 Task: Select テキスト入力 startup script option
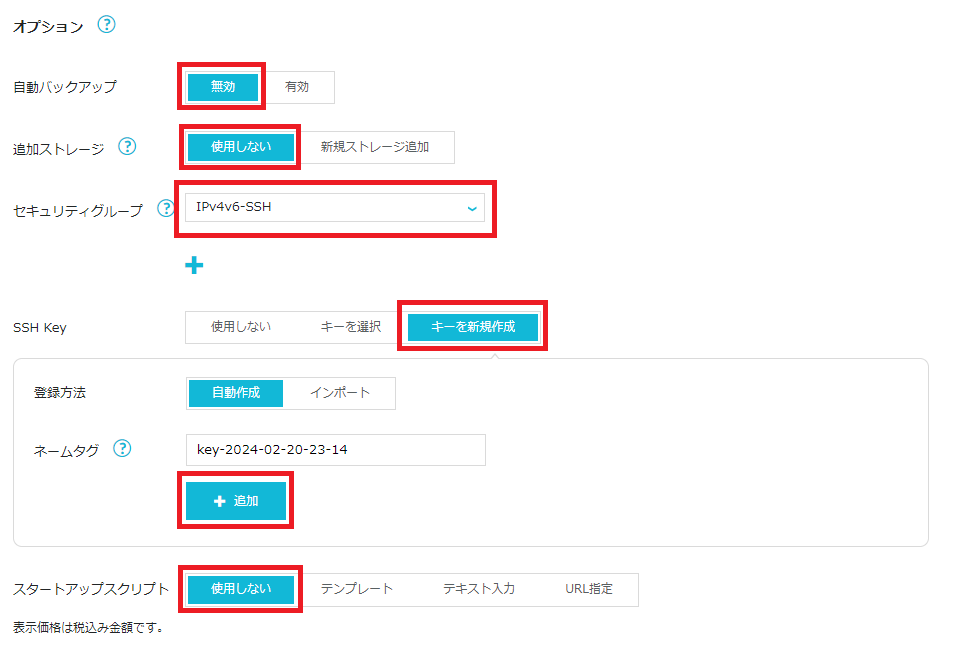(x=479, y=589)
